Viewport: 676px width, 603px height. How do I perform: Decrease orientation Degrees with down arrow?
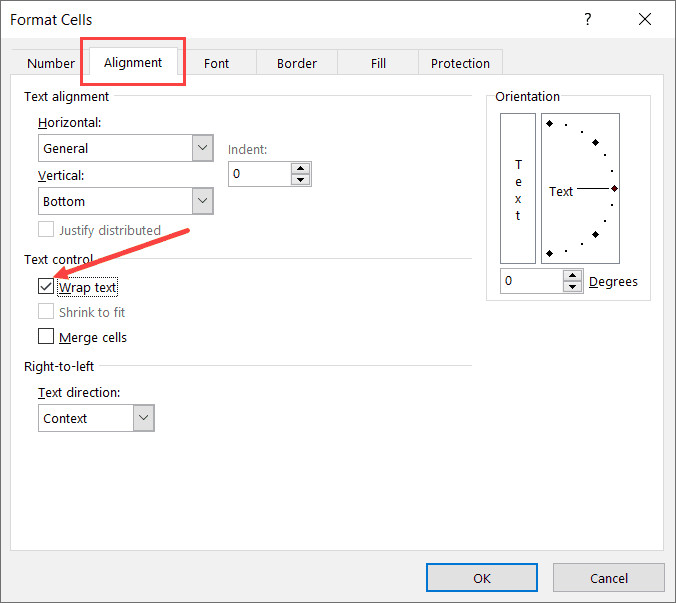[x=572, y=287]
